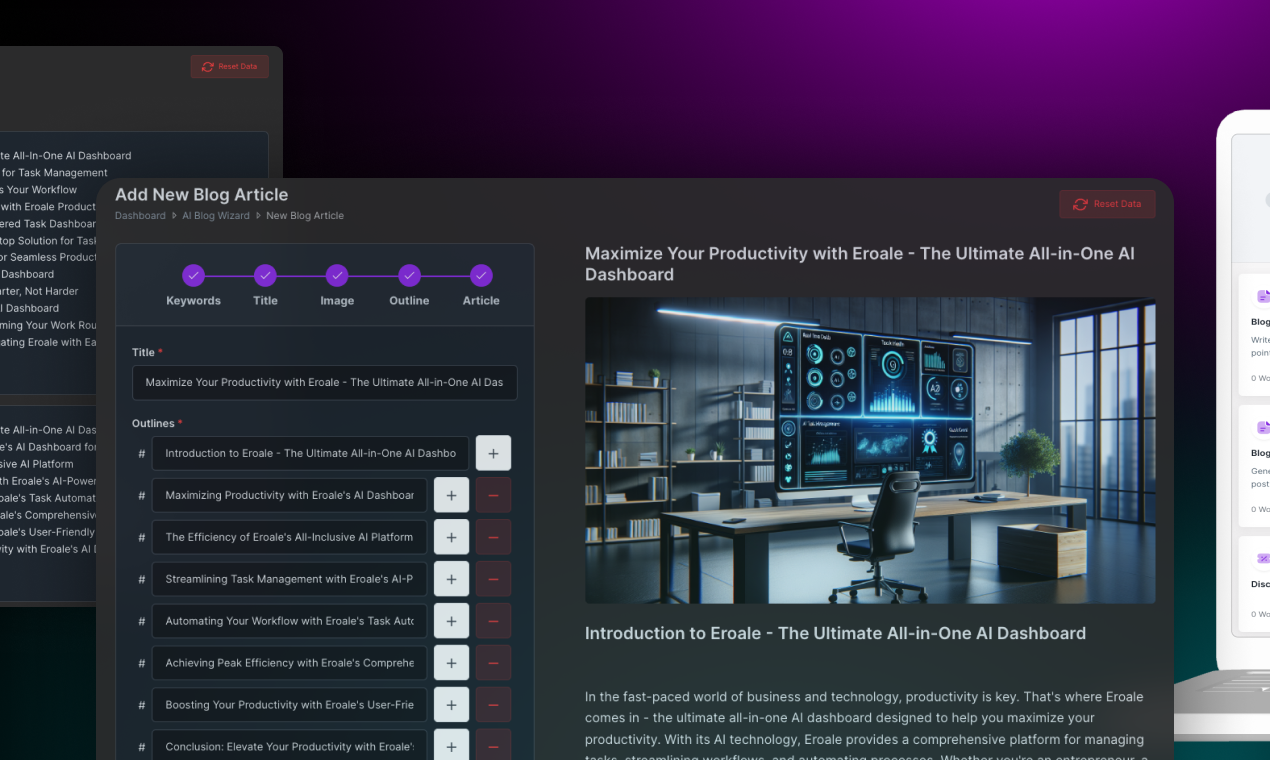Viewport: 1270px width, 760px height.
Task: Edit the Achieving Peak Efficiency outline field
Action: (289, 663)
